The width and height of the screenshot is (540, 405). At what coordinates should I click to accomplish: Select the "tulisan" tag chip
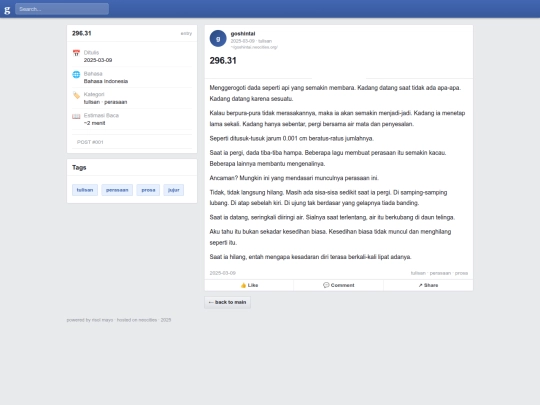coord(85,190)
